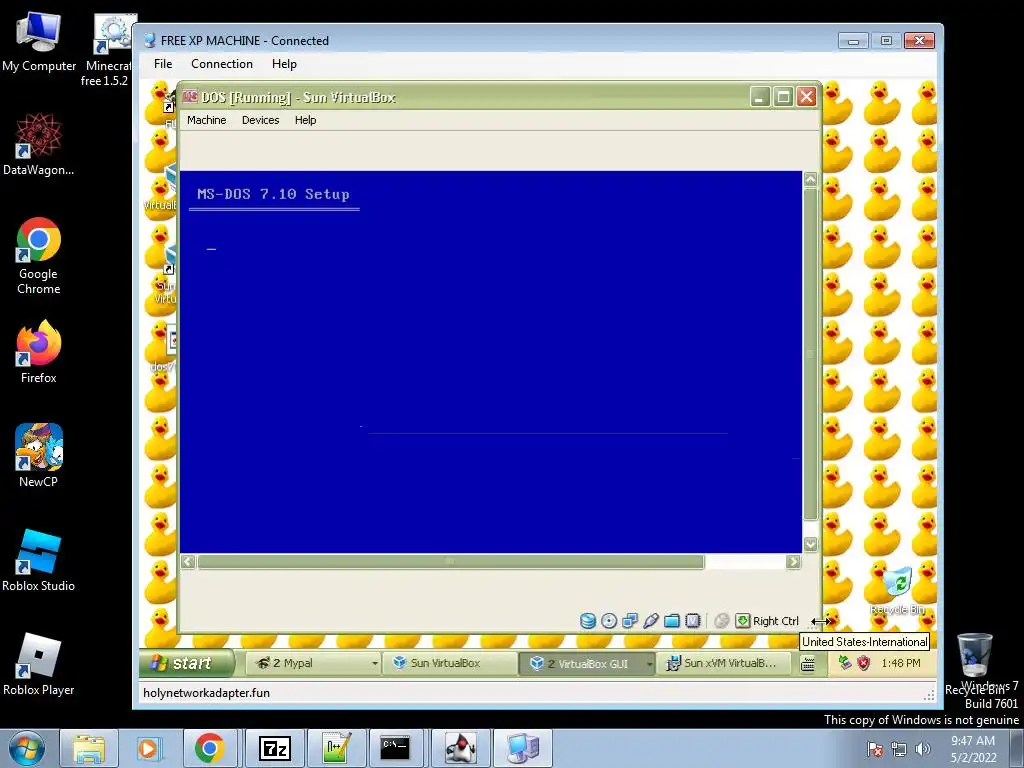Click the horizontal scrollbar right arrow in VirtualBox
Screen dimensions: 1024x768
[x=793, y=562]
